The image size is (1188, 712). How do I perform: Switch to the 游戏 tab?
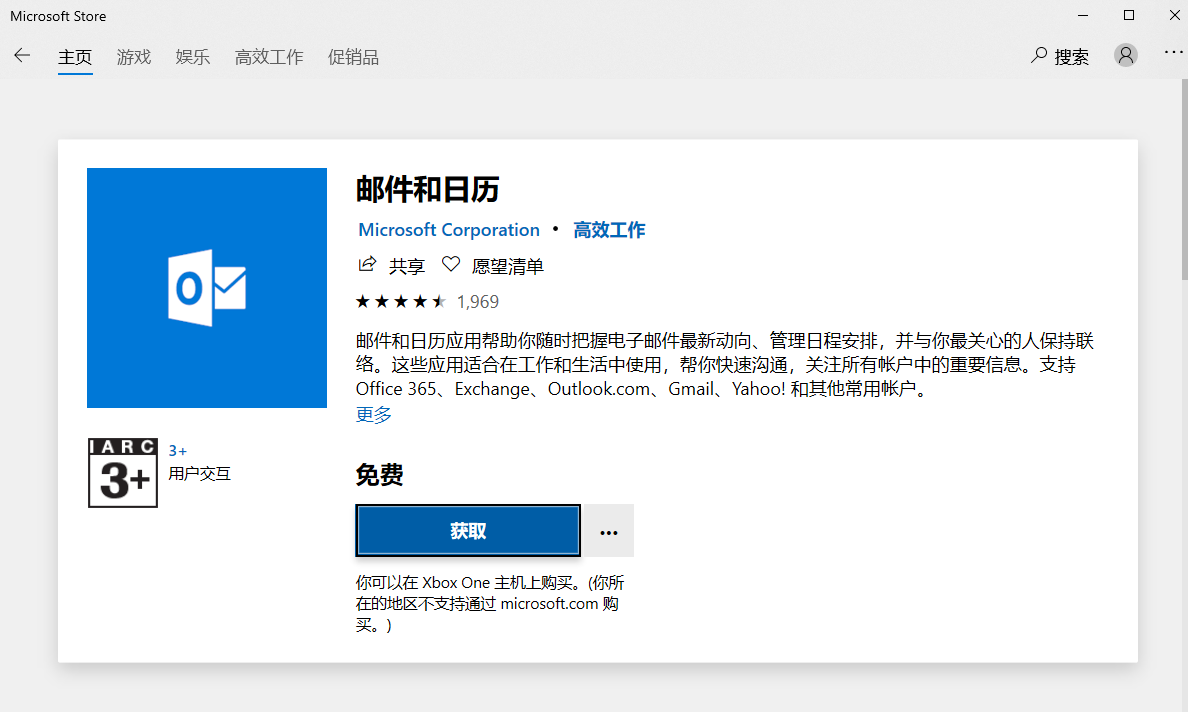(x=134, y=57)
